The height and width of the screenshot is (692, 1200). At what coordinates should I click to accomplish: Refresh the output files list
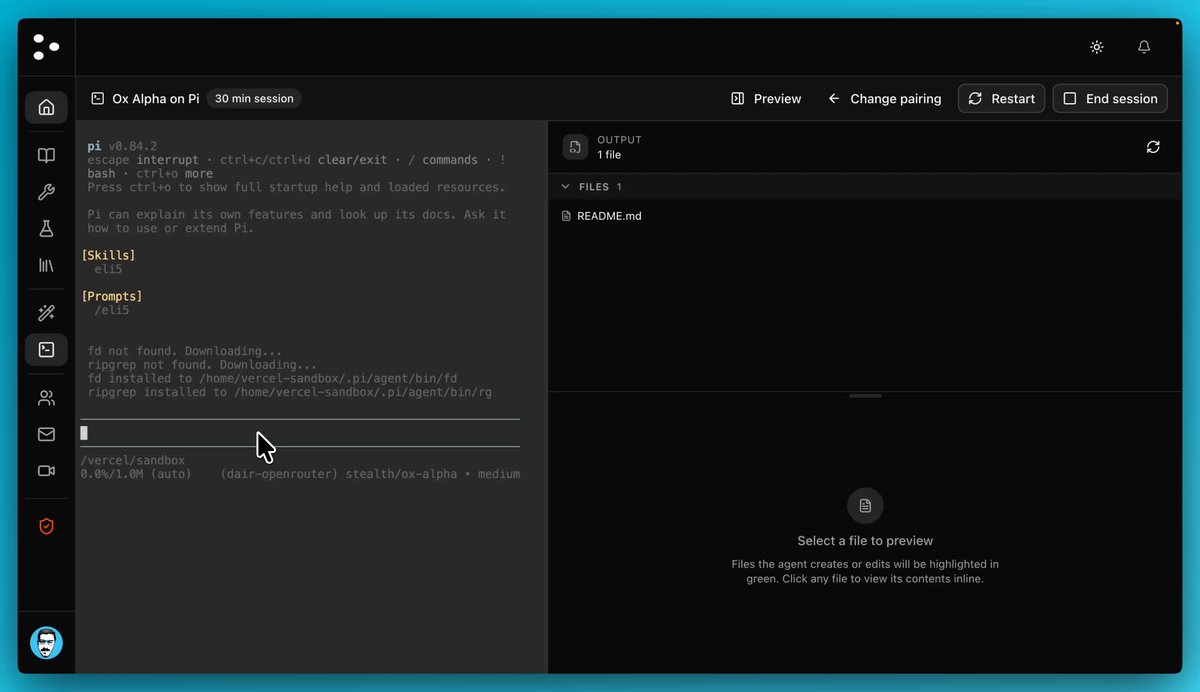coord(1153,147)
